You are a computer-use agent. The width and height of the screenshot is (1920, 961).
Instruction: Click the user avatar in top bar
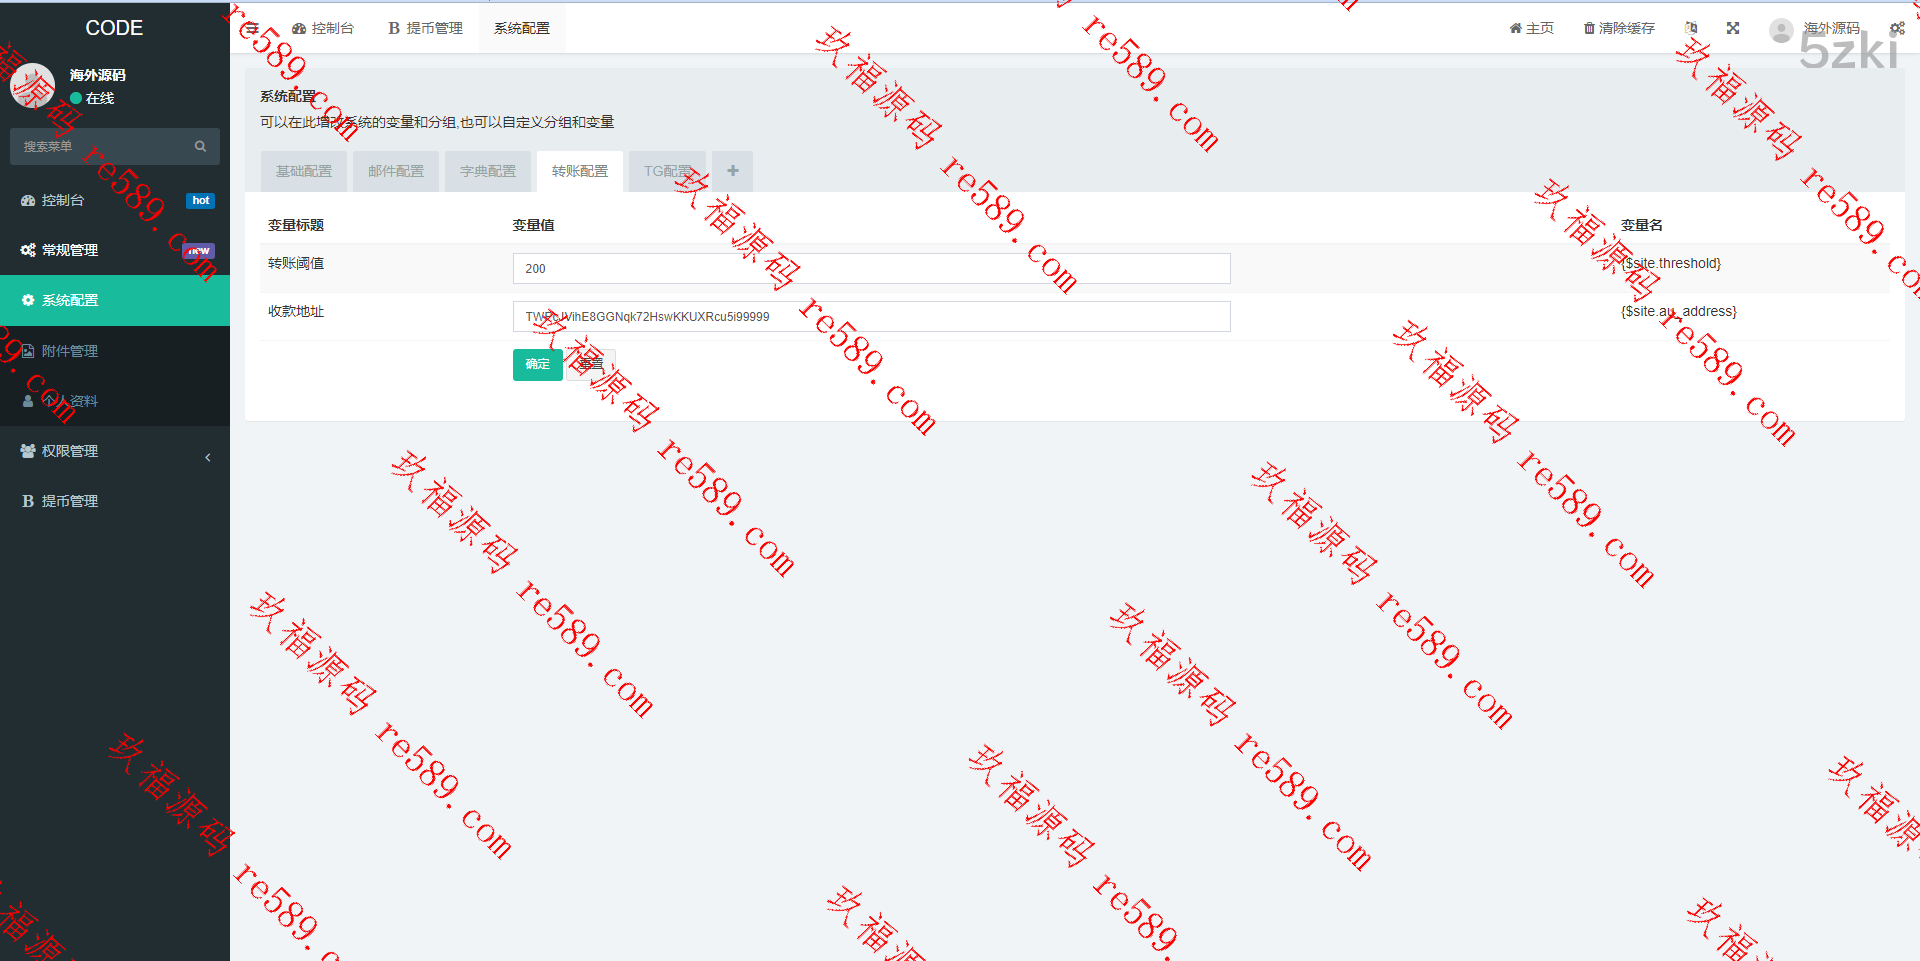coord(1781,29)
